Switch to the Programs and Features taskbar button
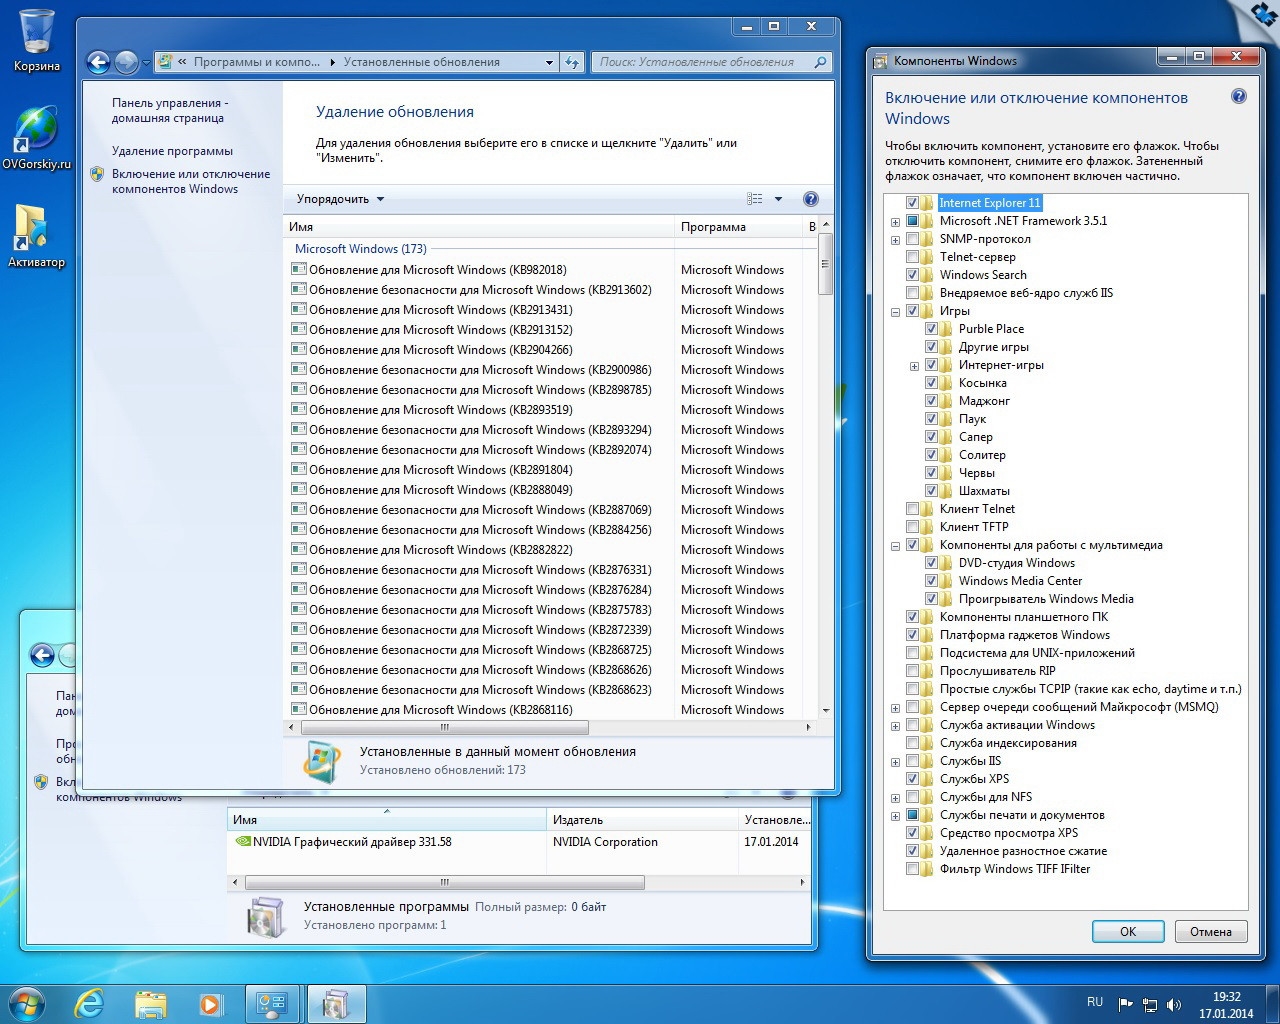Viewport: 1280px width, 1024px height. point(336,1004)
